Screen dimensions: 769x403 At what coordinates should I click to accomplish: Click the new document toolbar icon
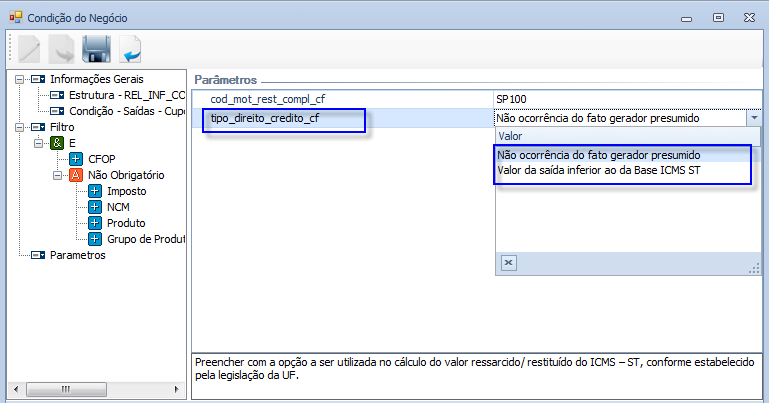click(x=29, y=49)
